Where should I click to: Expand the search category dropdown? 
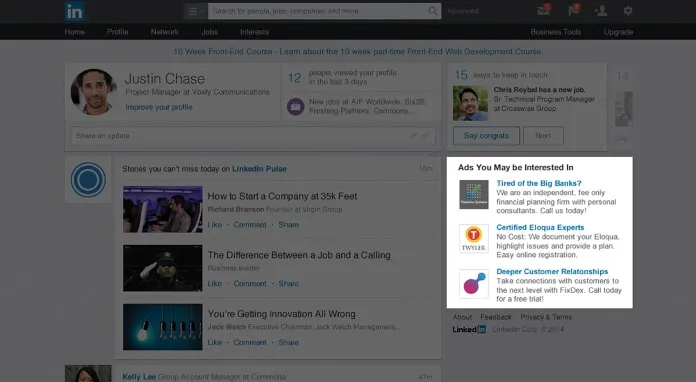click(195, 11)
